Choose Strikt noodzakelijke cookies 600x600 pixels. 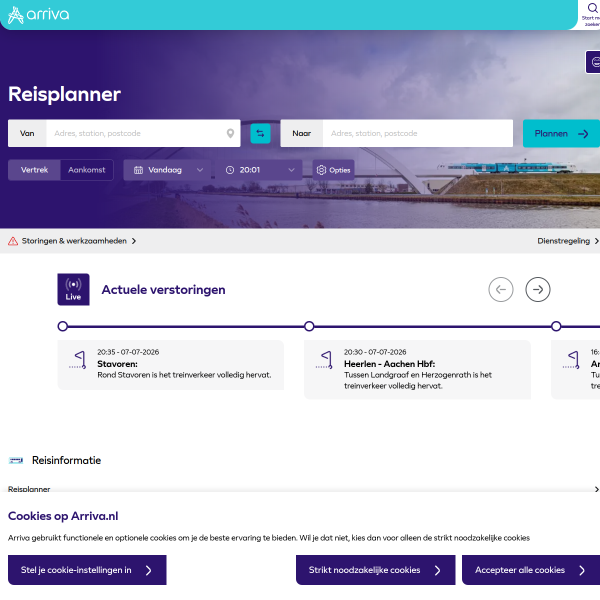(375, 570)
